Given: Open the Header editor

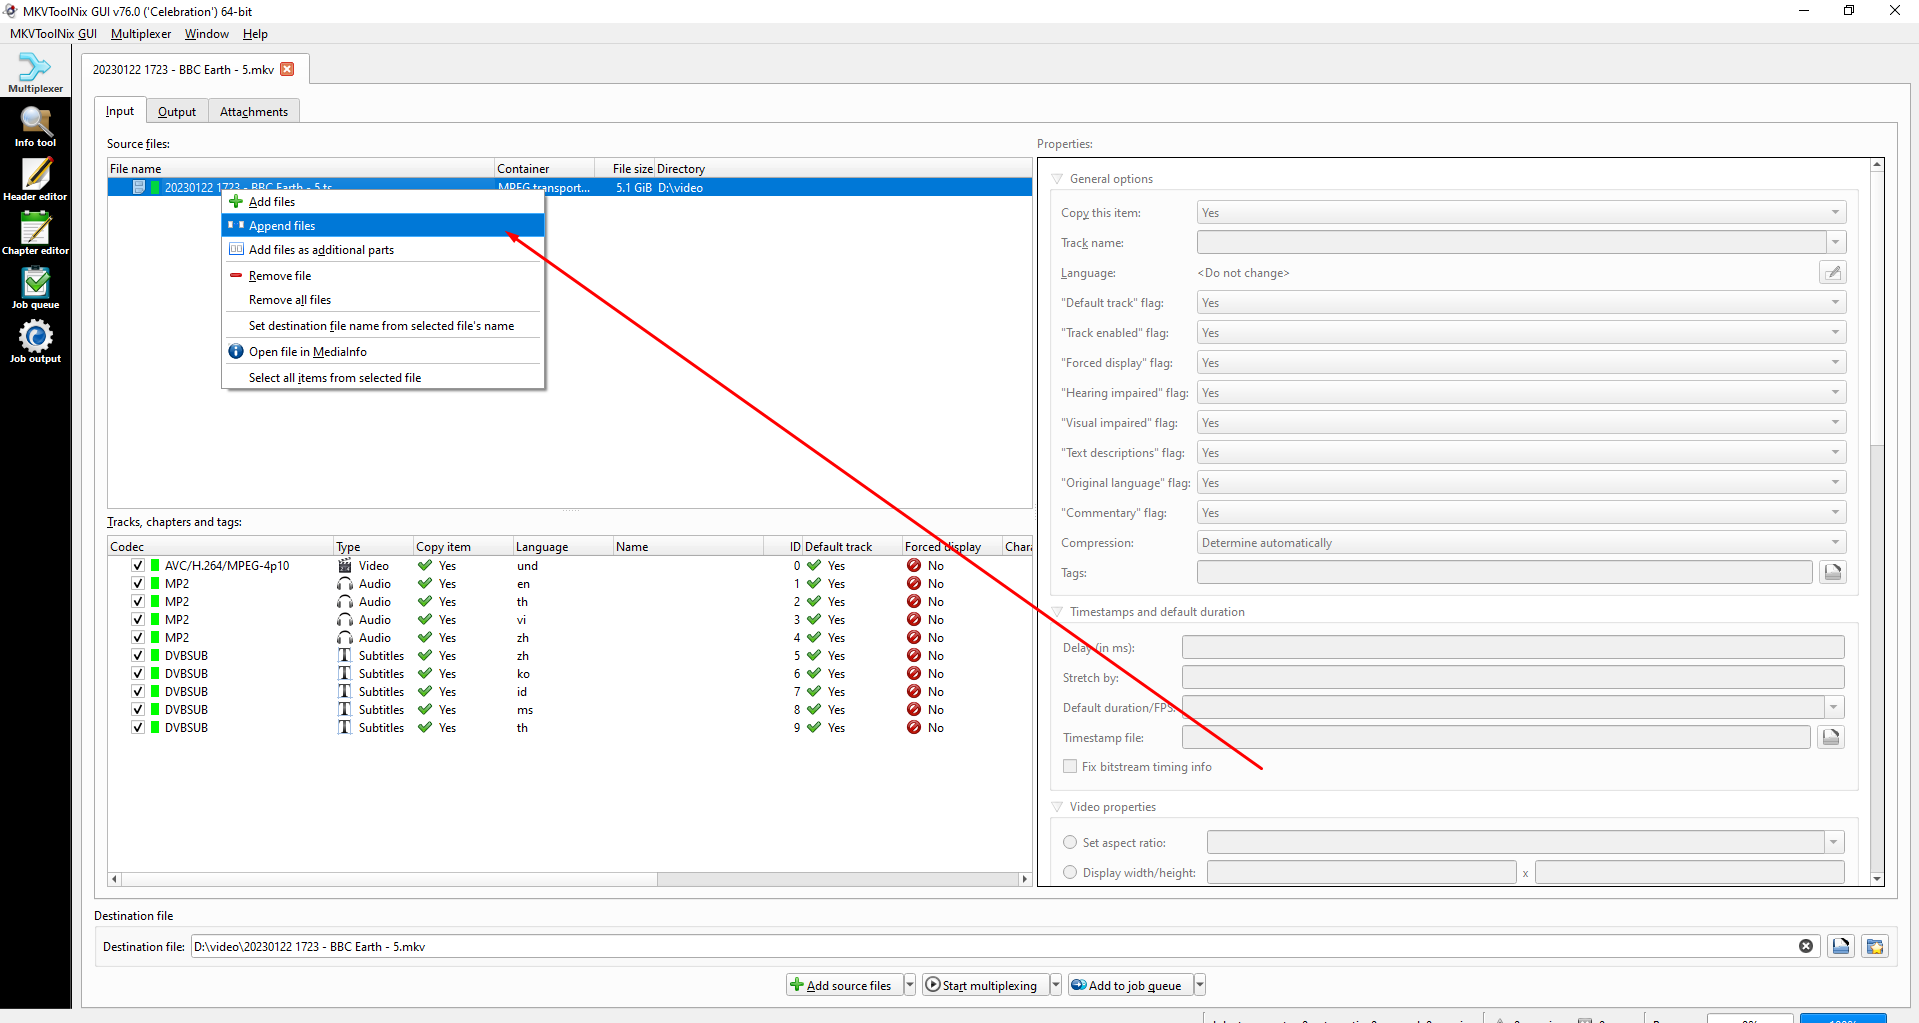Looking at the screenshot, I should (35, 182).
